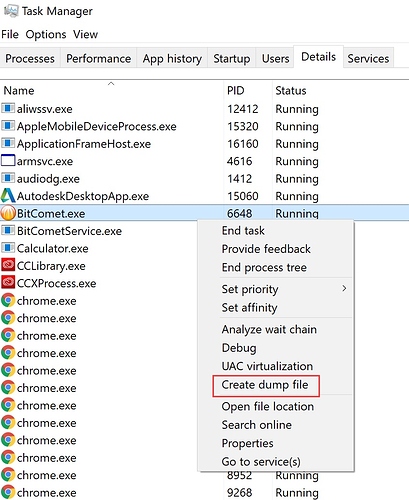Choose Open file location

(268, 406)
